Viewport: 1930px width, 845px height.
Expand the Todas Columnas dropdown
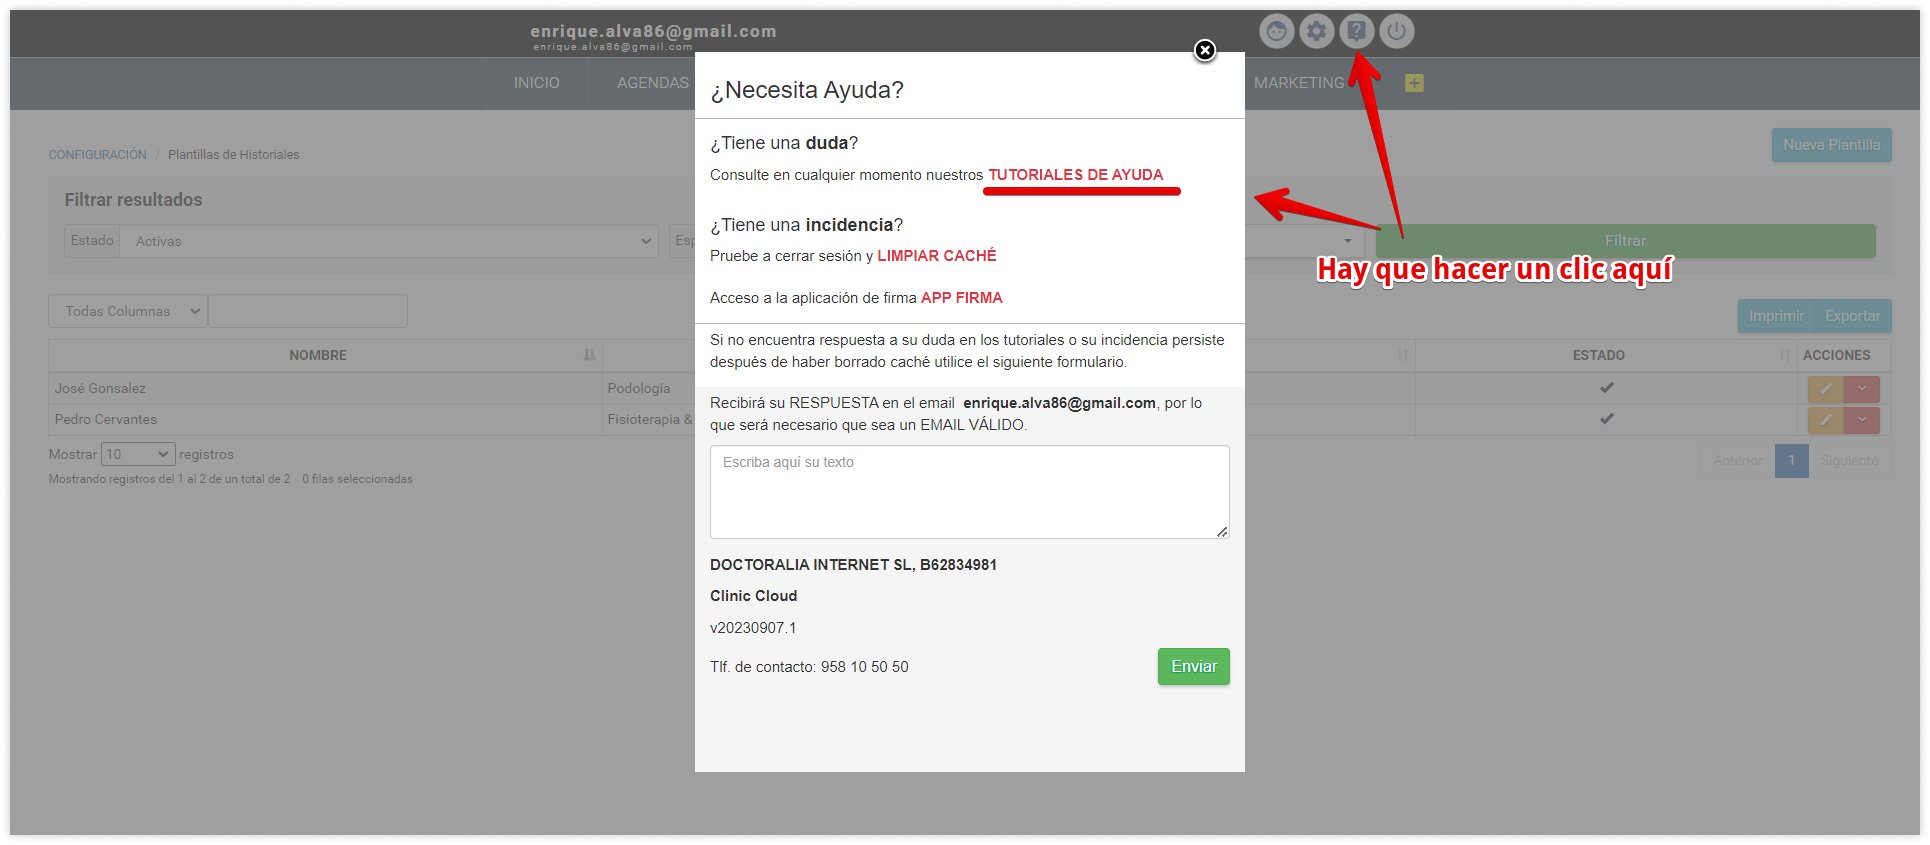(x=128, y=311)
